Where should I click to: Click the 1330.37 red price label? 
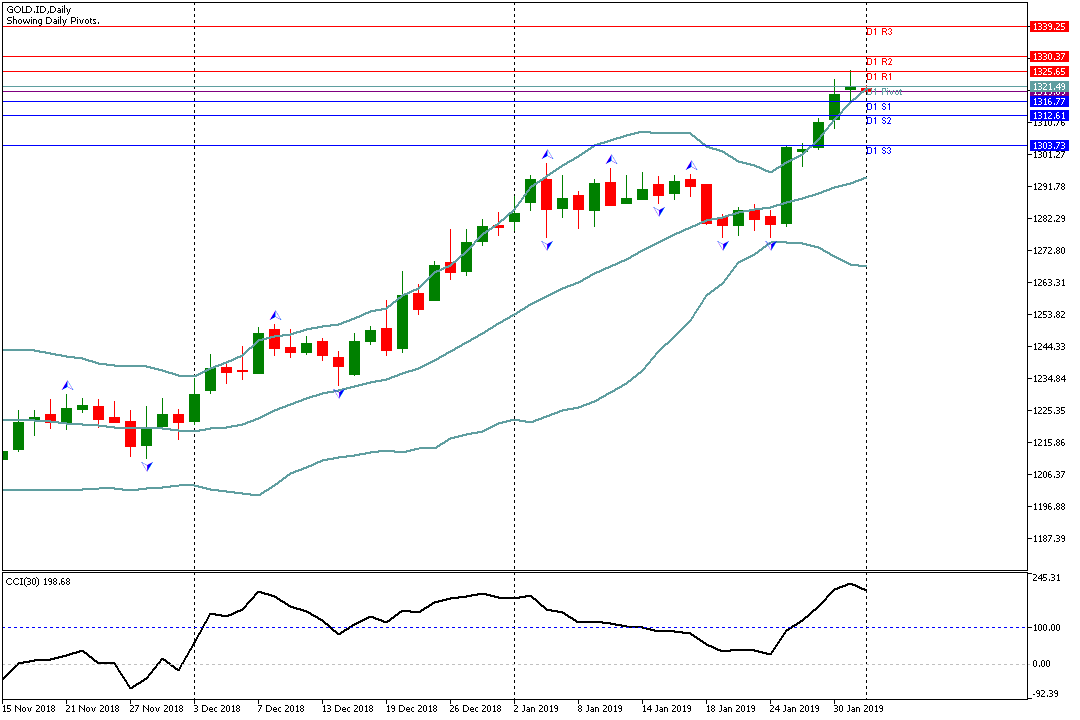(x=1049, y=57)
